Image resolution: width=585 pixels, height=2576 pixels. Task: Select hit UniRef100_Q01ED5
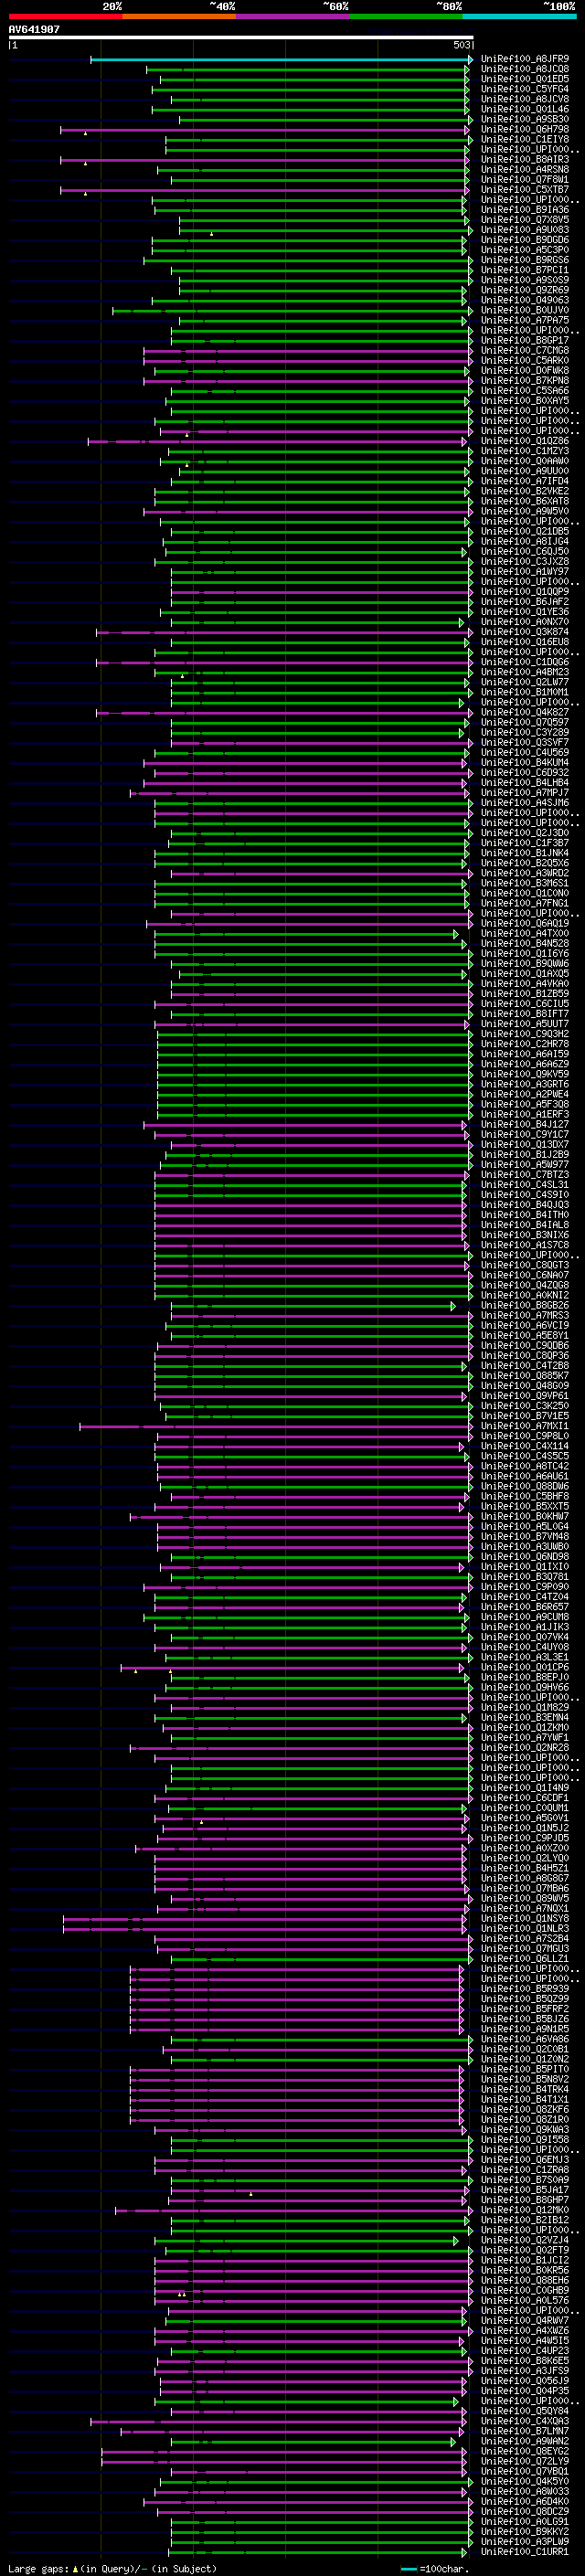[525, 79]
